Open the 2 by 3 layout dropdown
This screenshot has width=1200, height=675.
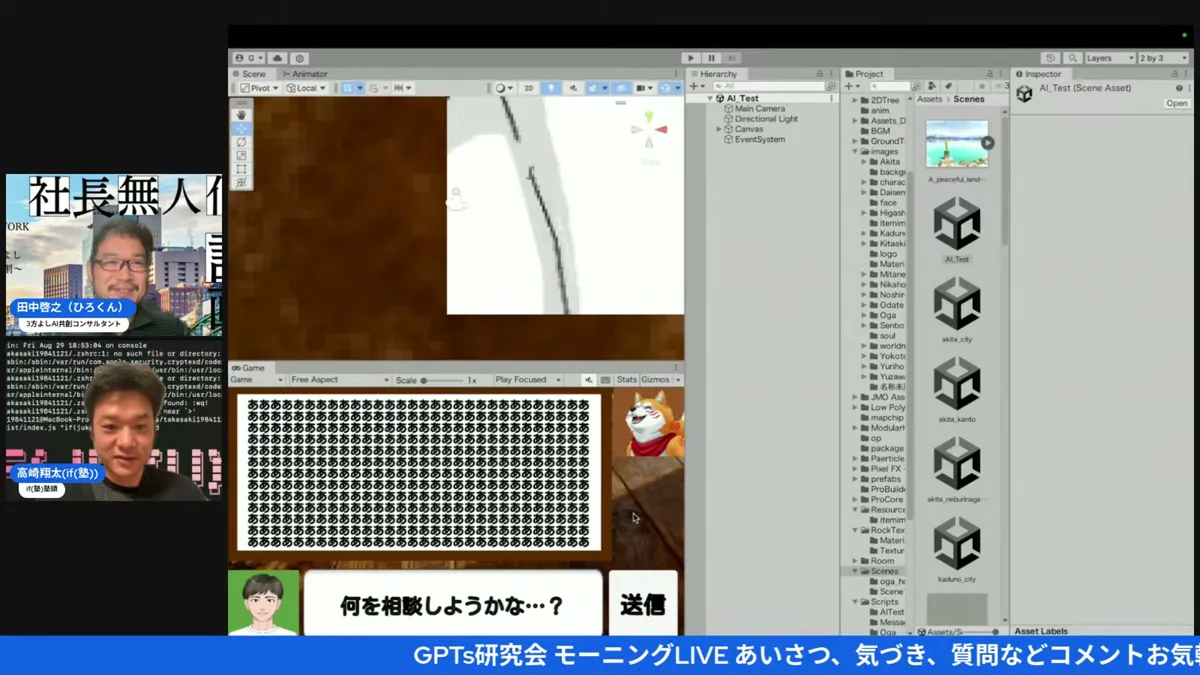(x=1164, y=59)
